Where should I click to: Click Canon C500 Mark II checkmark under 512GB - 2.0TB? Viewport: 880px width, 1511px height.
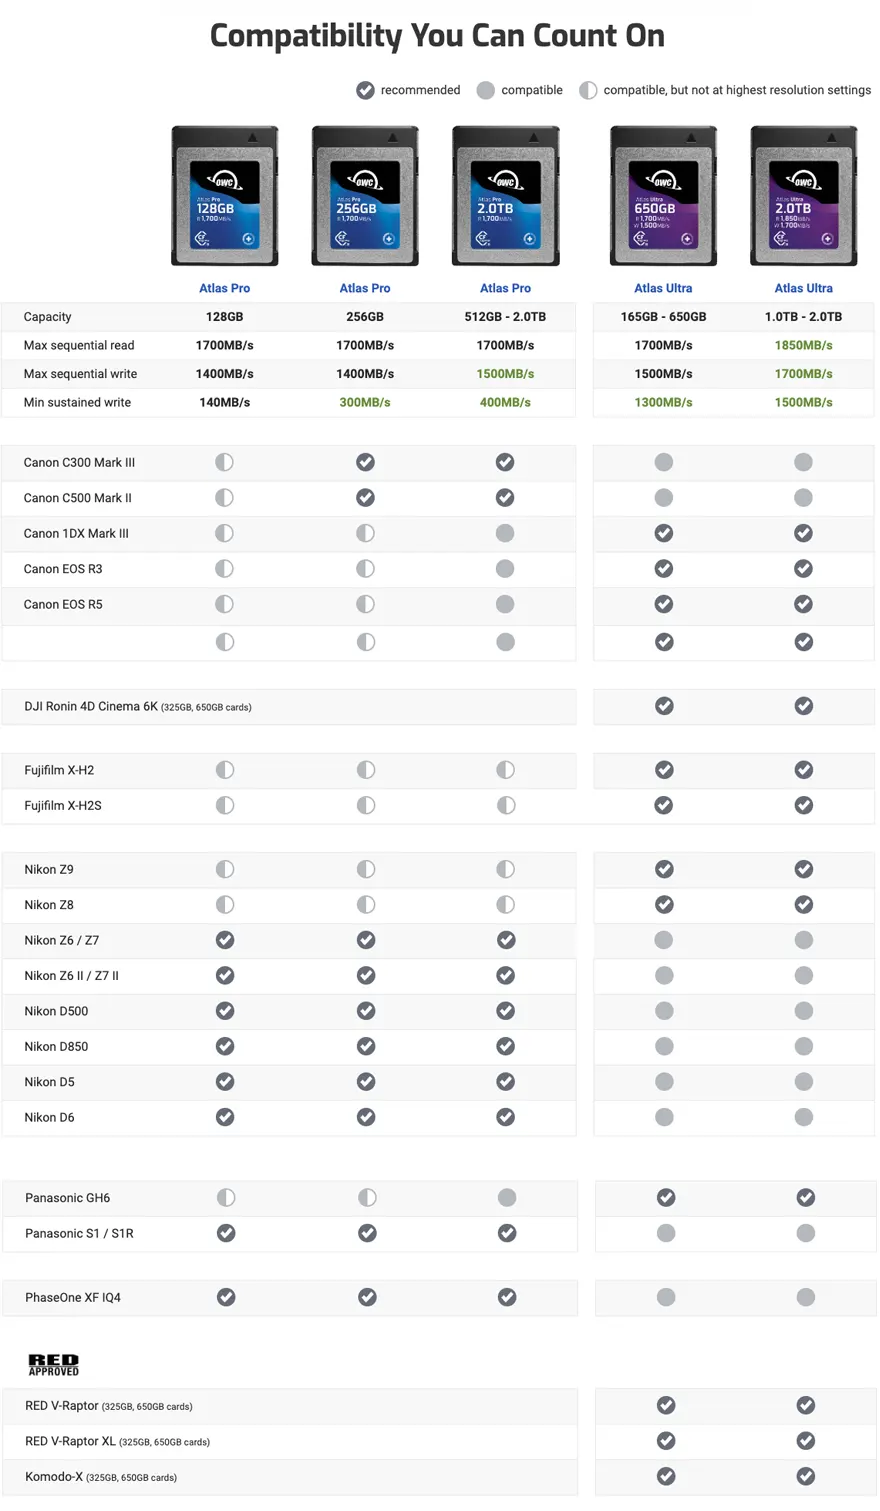(x=505, y=498)
